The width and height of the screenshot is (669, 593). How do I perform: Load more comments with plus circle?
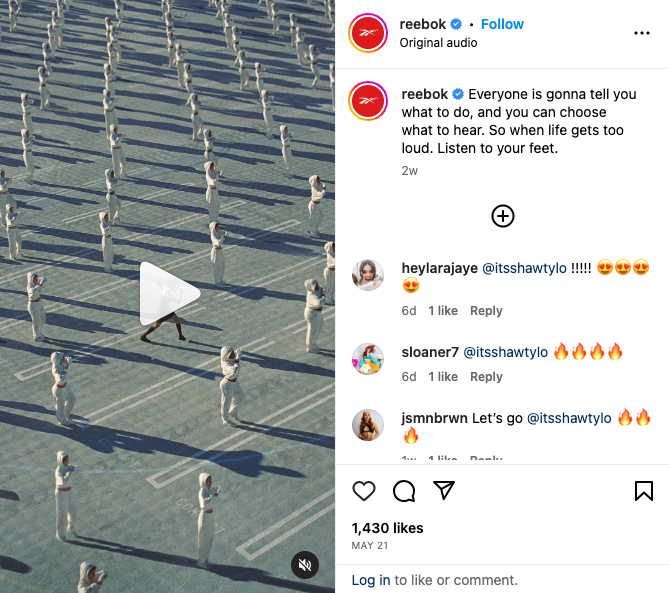point(503,216)
